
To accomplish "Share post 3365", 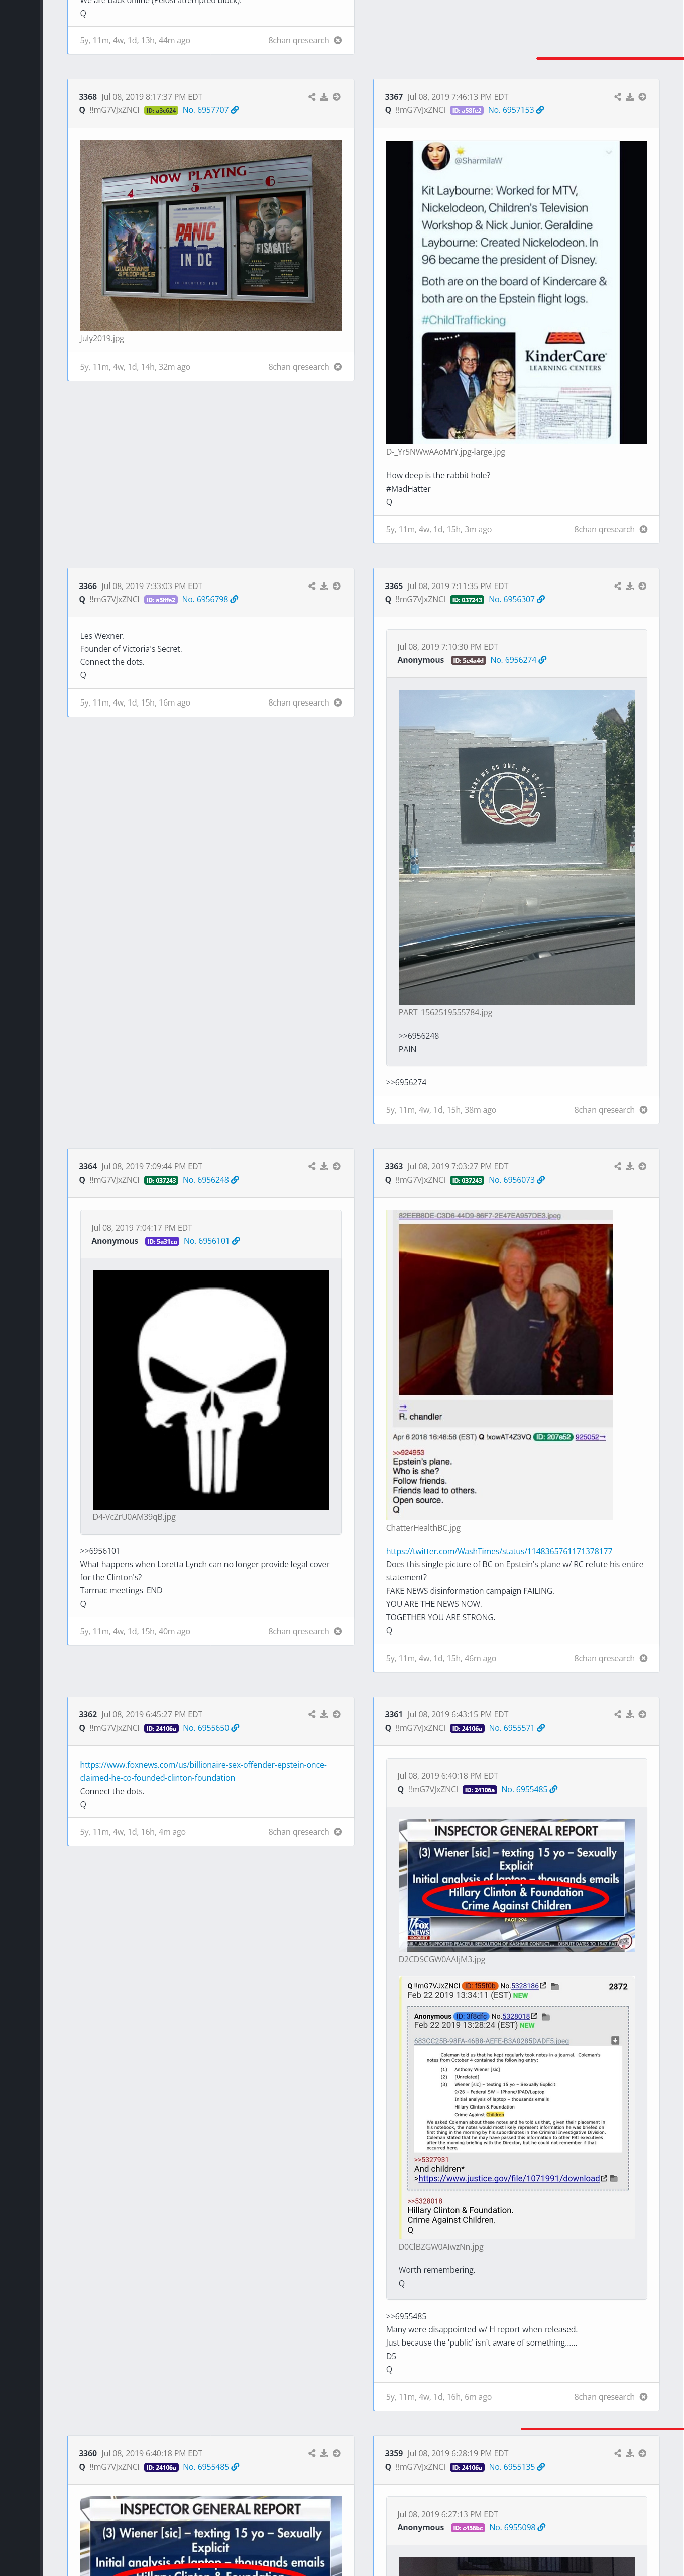I will (618, 586).
